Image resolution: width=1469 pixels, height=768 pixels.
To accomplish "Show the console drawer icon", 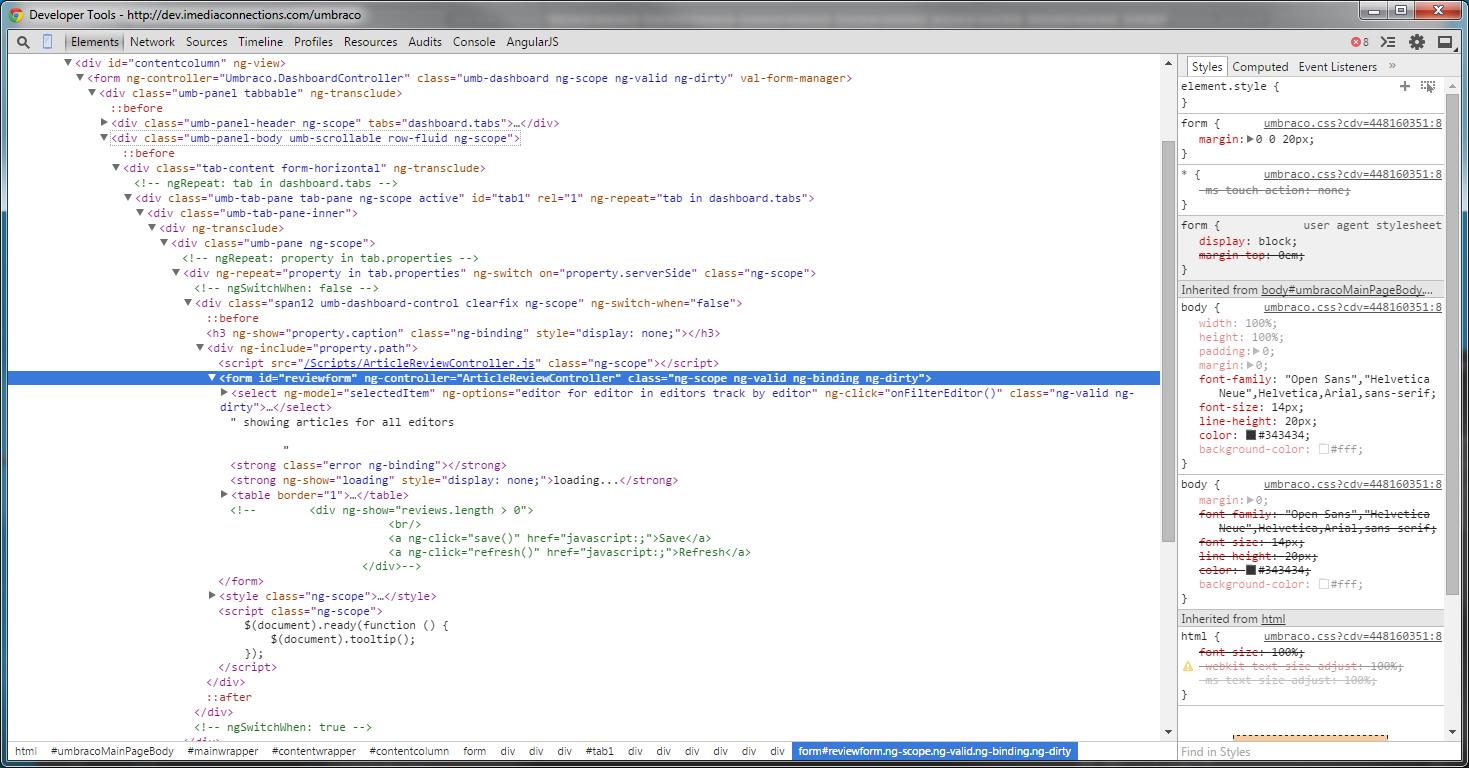I will click(1388, 42).
